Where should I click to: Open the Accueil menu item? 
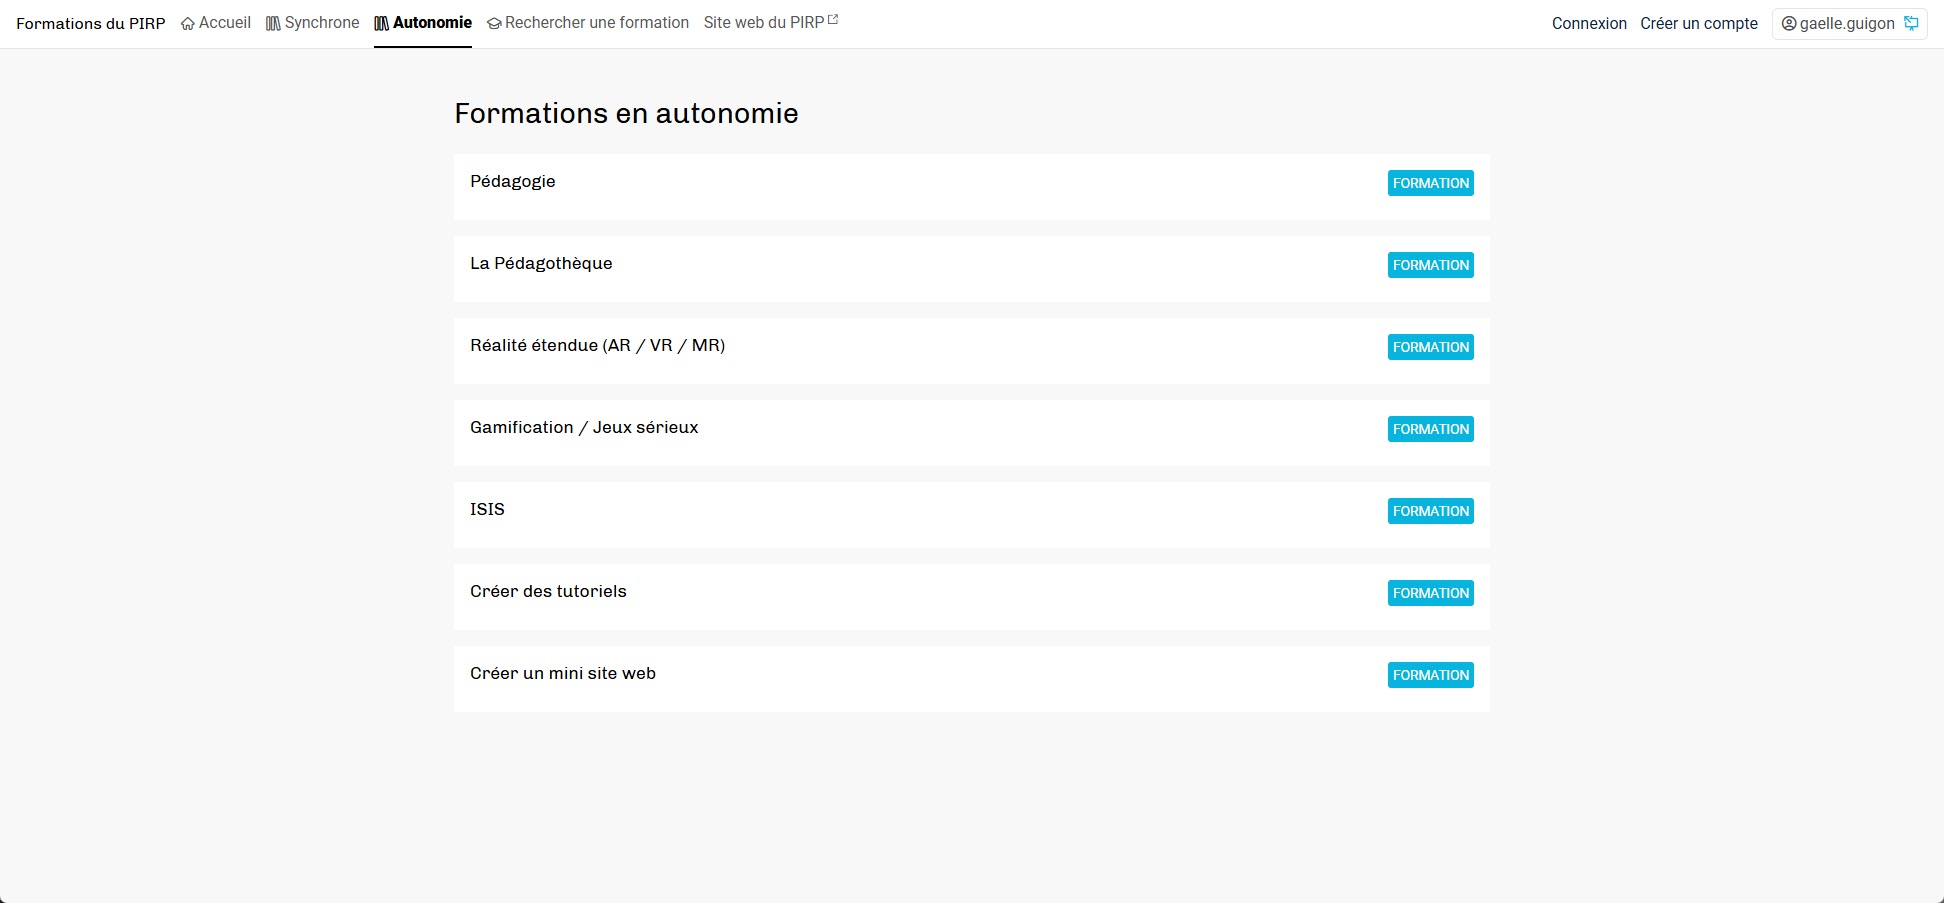(225, 22)
